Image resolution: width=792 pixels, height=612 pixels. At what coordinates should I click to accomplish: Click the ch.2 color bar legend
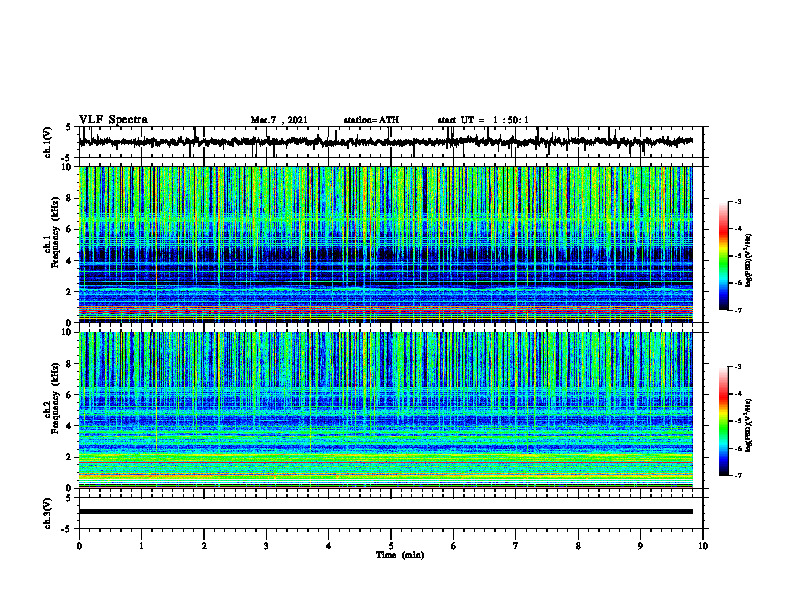coord(723,421)
